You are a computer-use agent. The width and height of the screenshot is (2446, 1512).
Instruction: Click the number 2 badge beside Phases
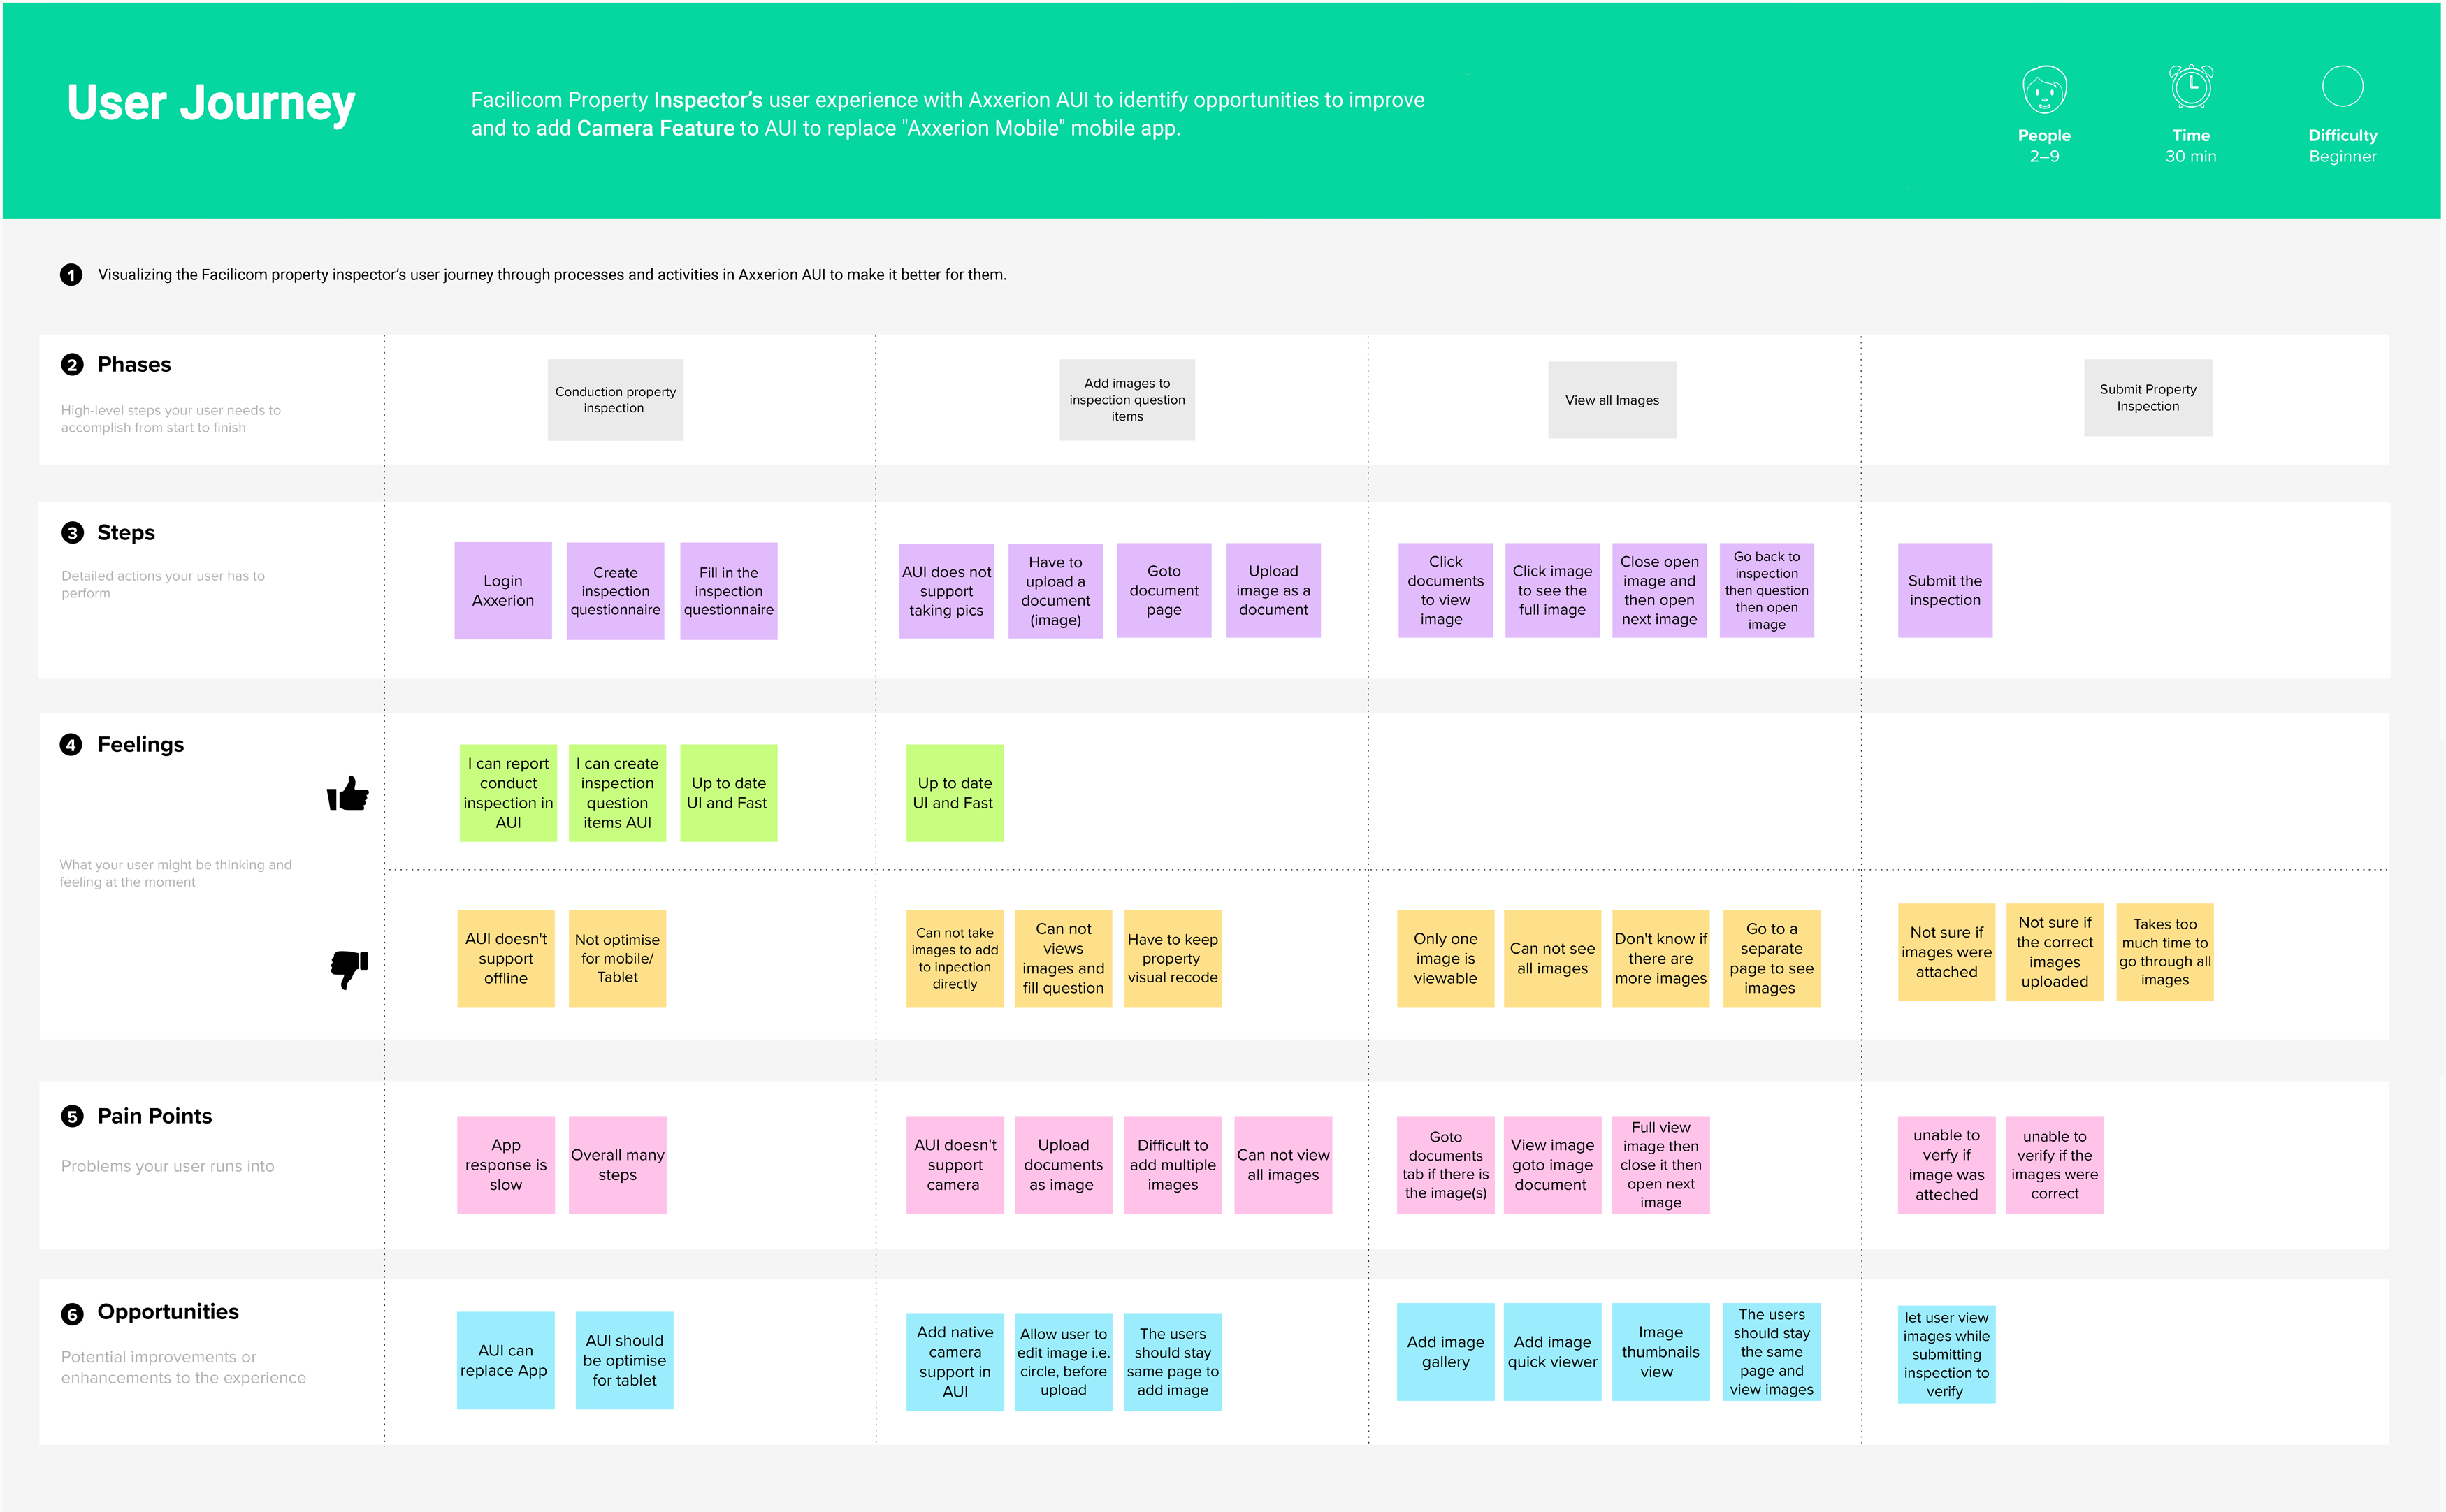(x=72, y=365)
